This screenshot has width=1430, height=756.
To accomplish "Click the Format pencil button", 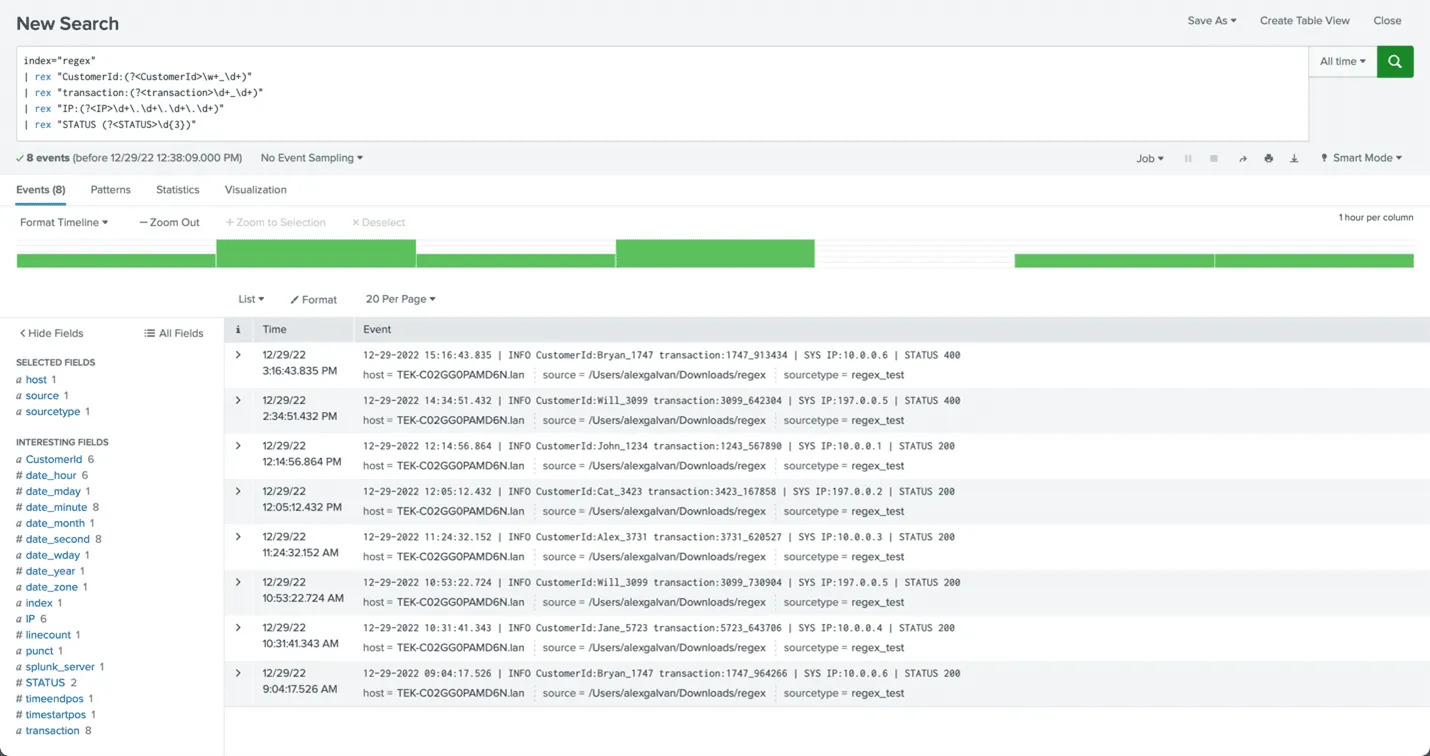I will pos(313,299).
